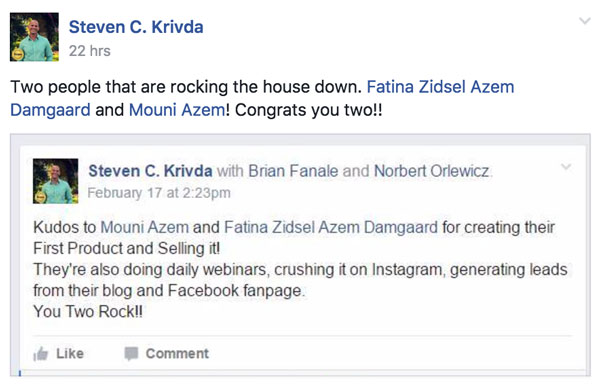The height and width of the screenshot is (387, 600).
Task: Open the Fatina Zidsel Azem tag in the top post
Action: (440, 87)
